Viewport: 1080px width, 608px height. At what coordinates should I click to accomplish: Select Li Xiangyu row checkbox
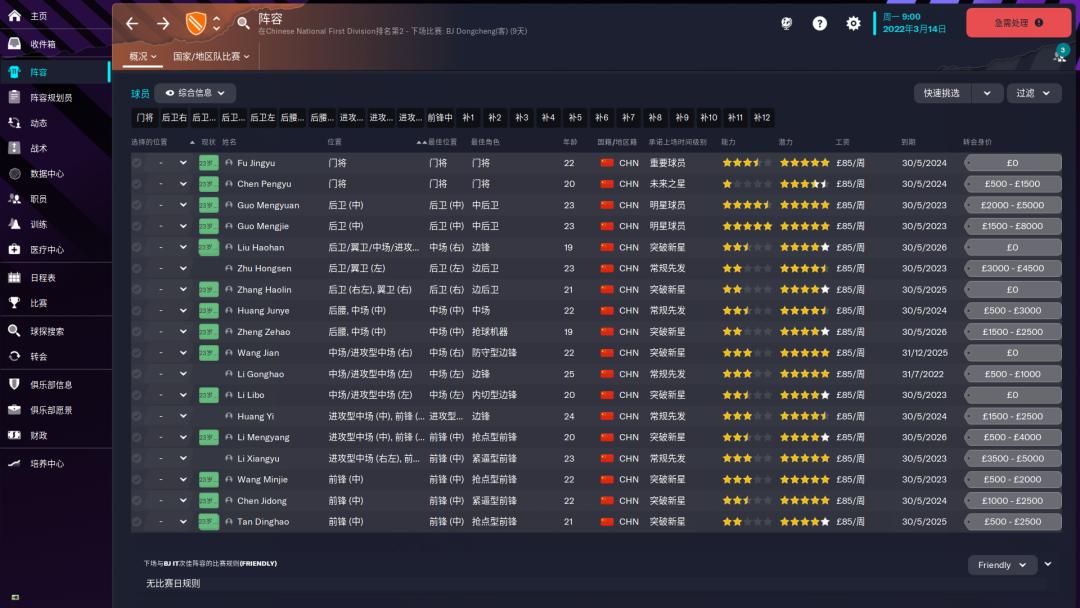[137, 458]
